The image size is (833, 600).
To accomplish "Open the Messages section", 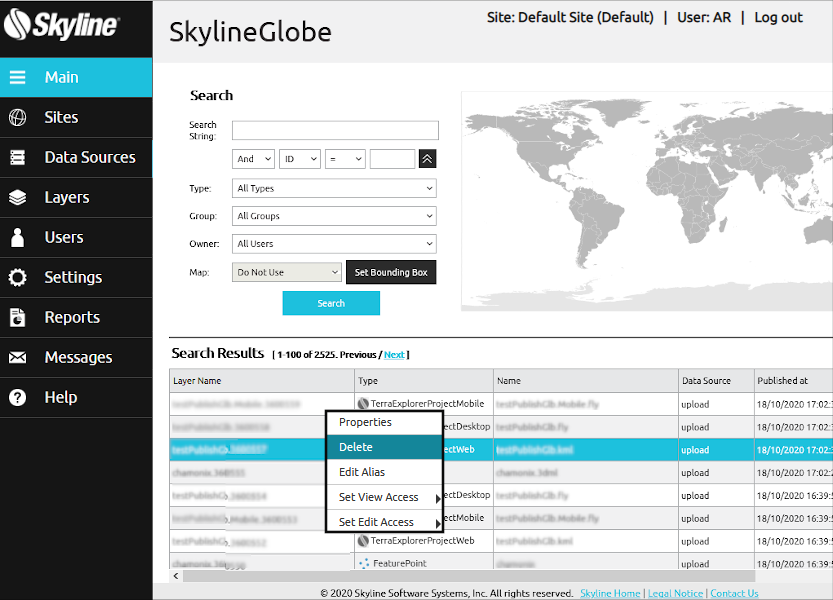I will 76,357.
